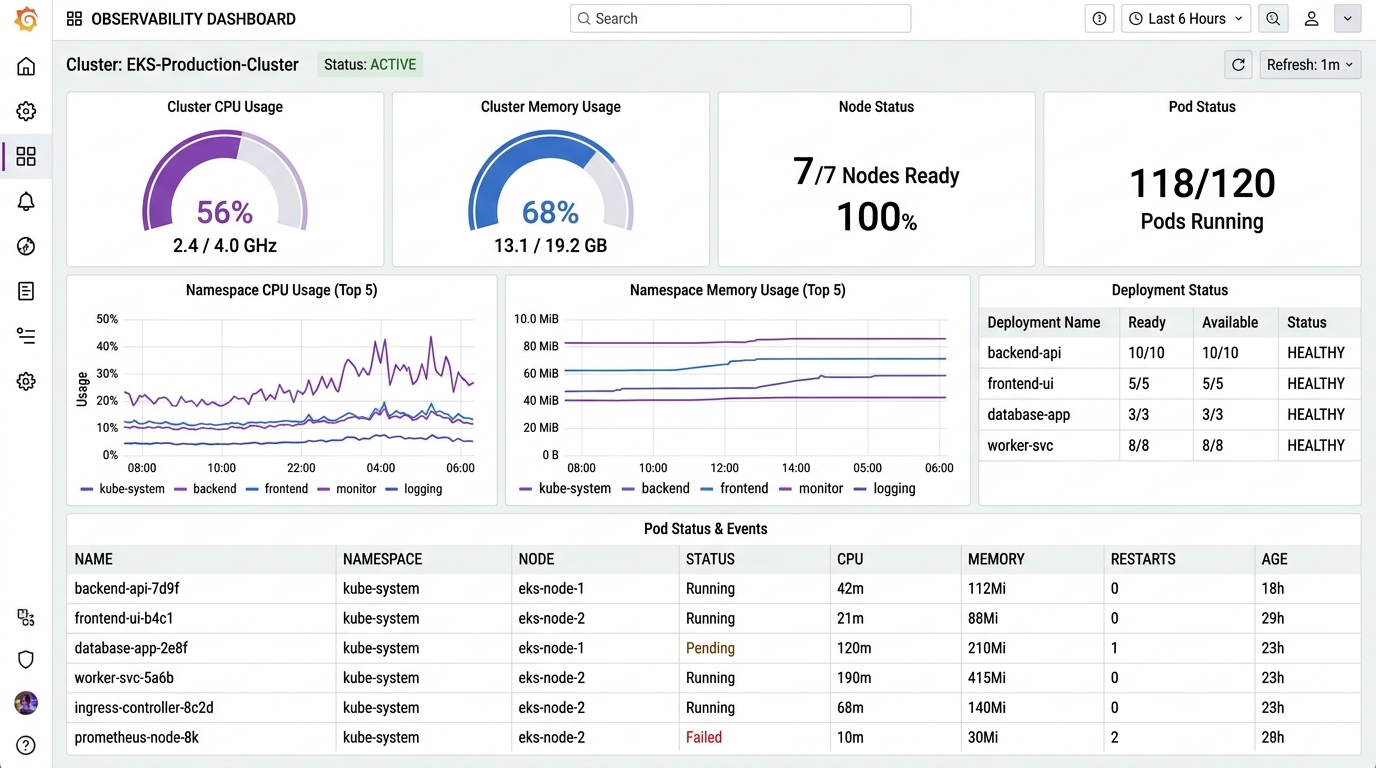Select the prometheus-node-8k pod name

point(137,738)
